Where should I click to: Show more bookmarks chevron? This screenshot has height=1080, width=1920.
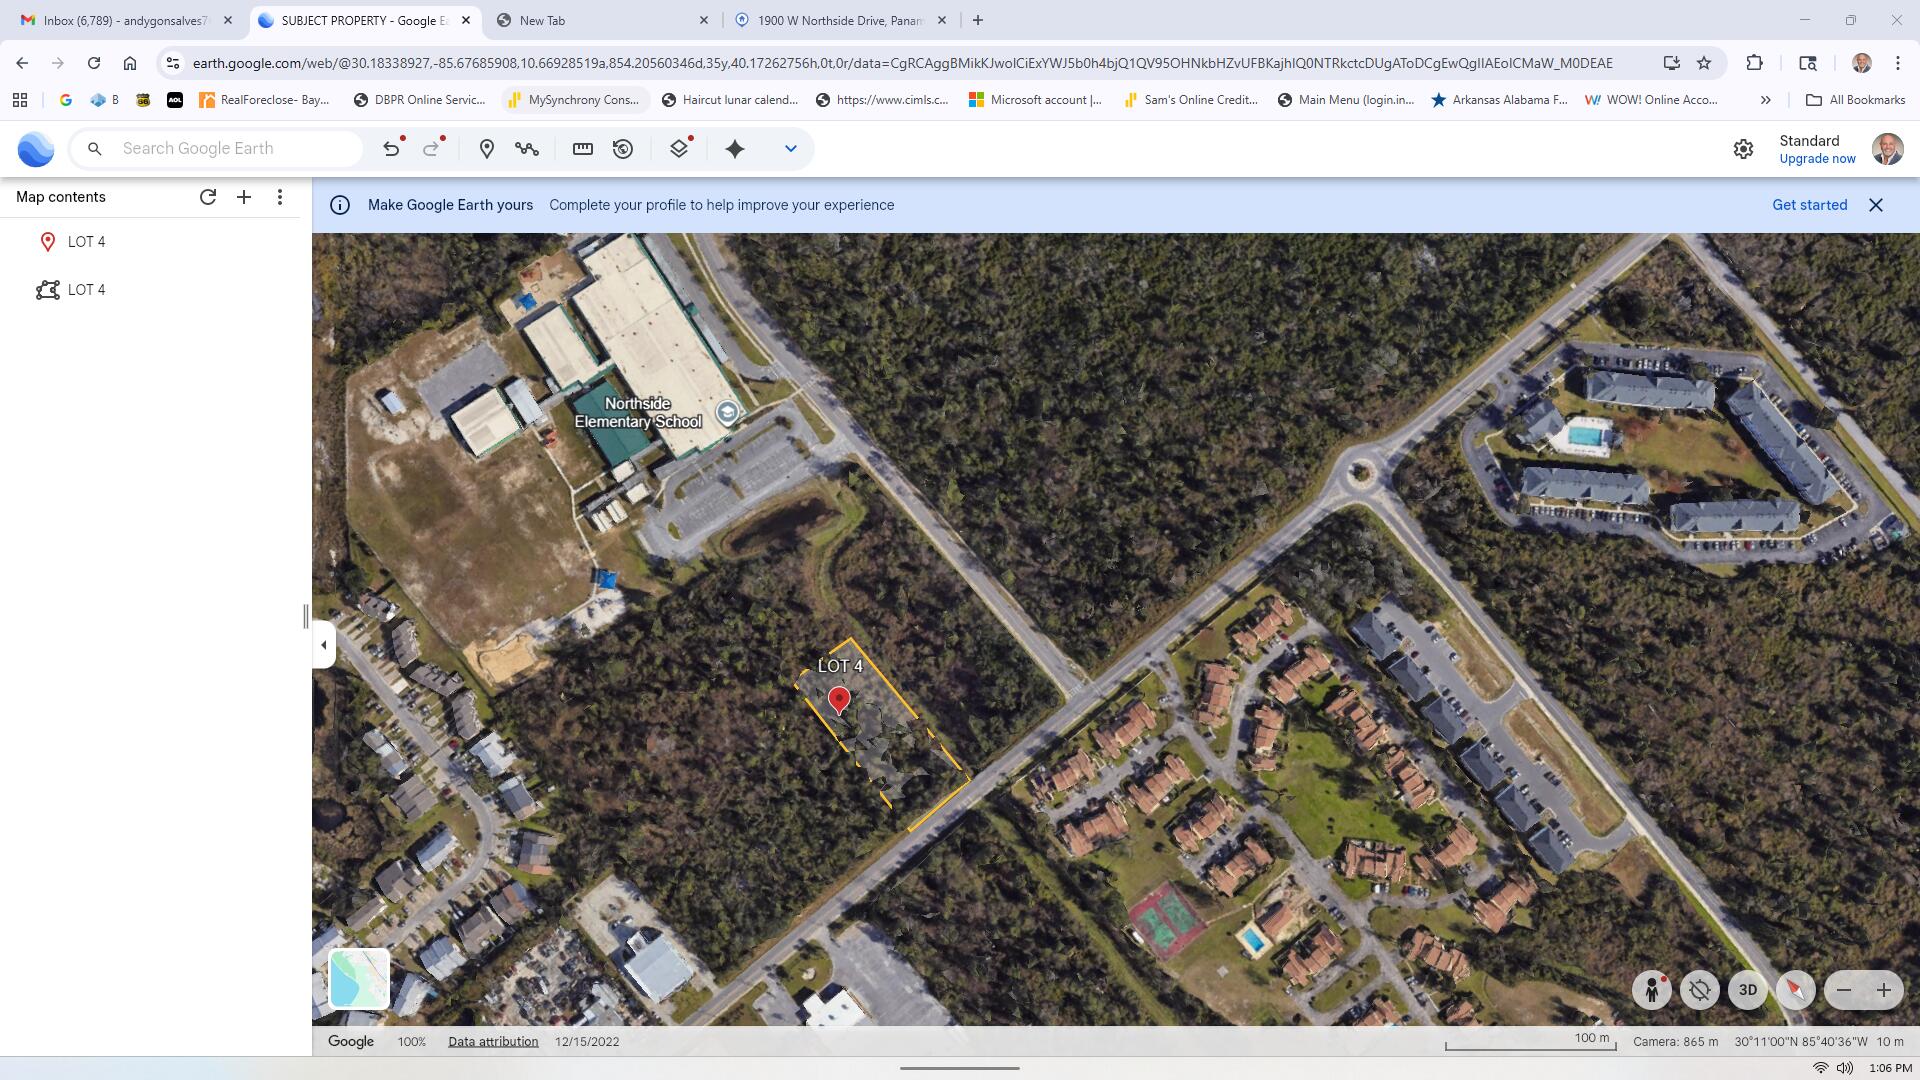click(x=1765, y=100)
